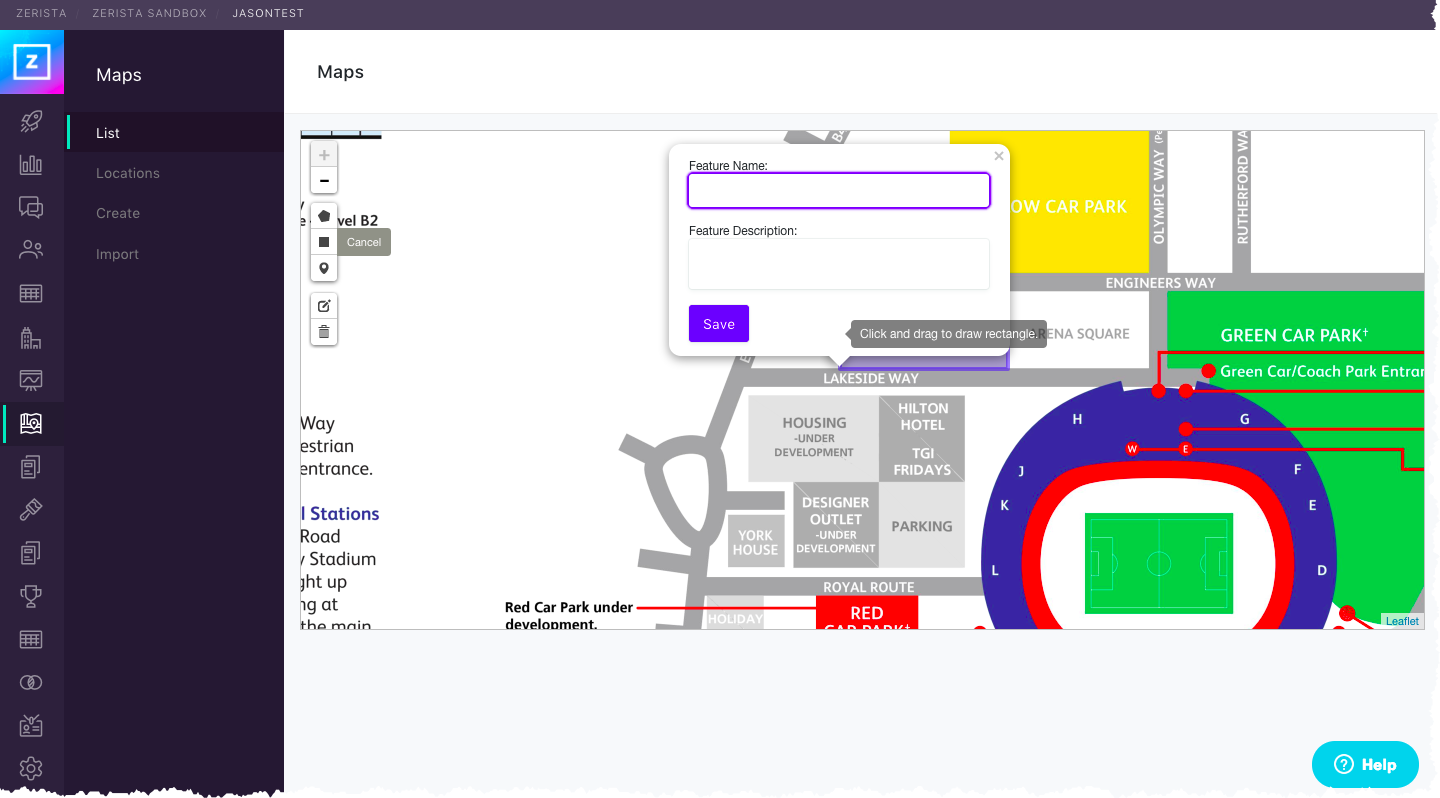Open the rocket launch icon in sidebar

(31, 122)
